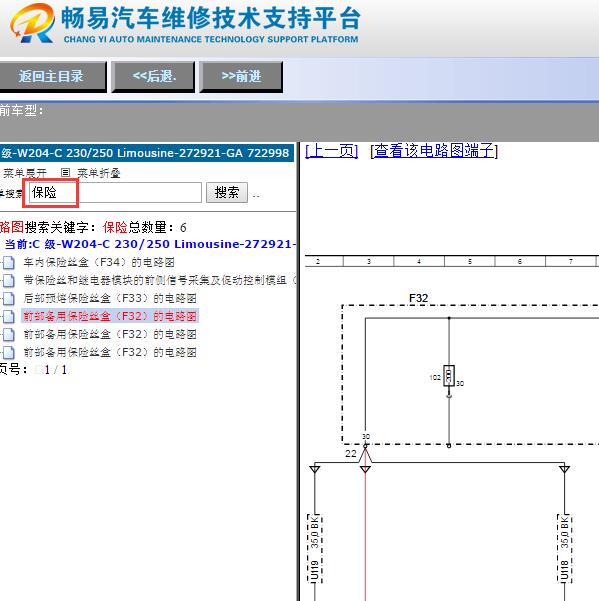
Task: Click the U118 35.0 BK wire label
Action: (565, 548)
